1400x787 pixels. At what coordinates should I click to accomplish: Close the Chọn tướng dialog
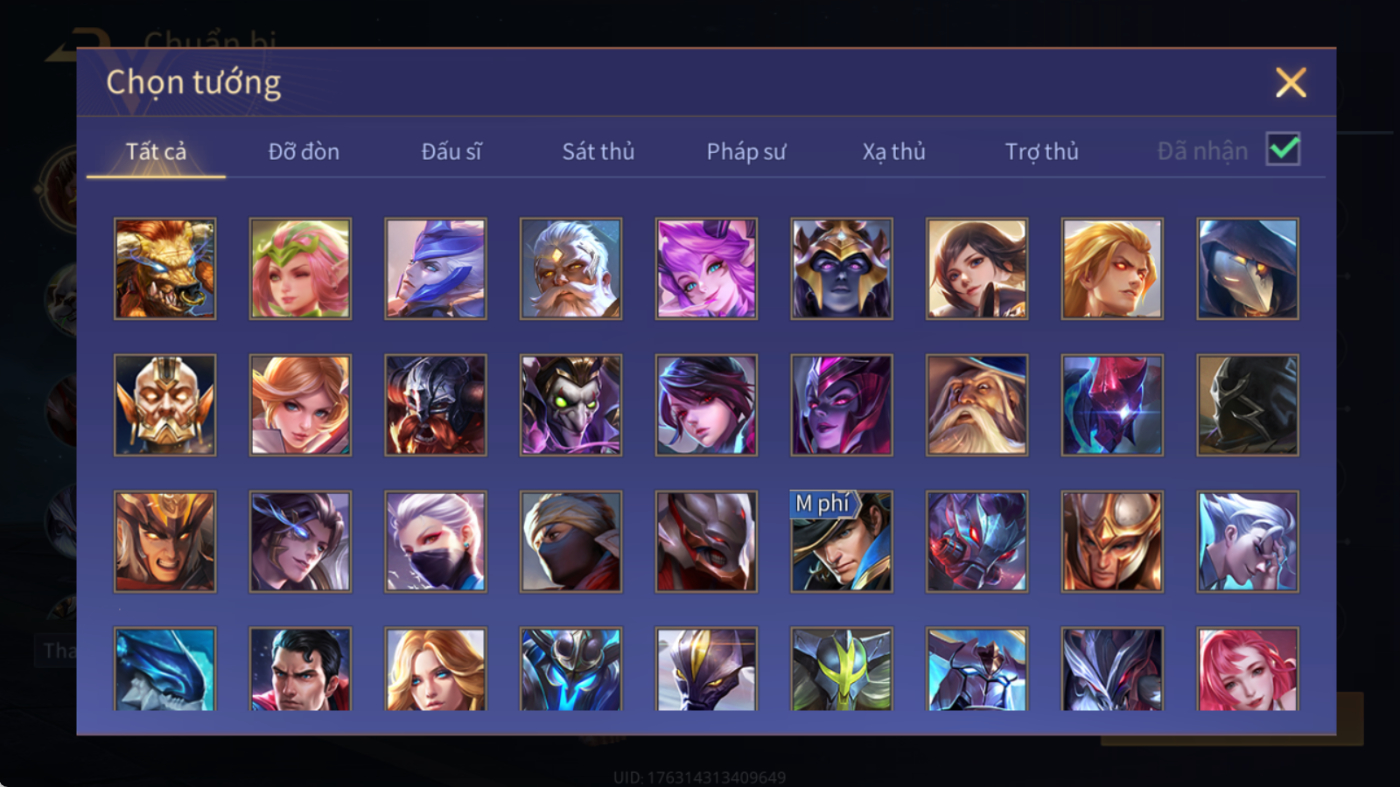coord(1291,82)
